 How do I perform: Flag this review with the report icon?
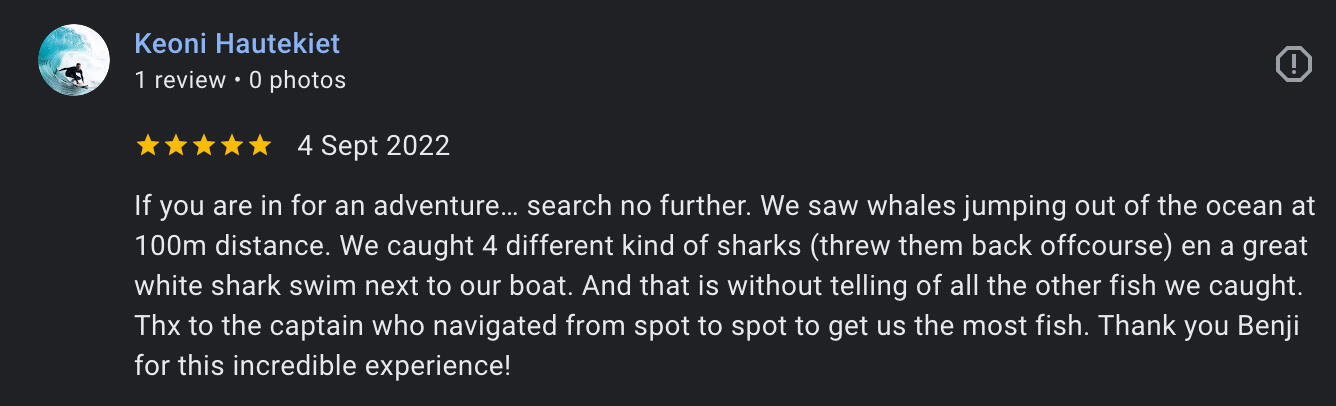click(1293, 65)
